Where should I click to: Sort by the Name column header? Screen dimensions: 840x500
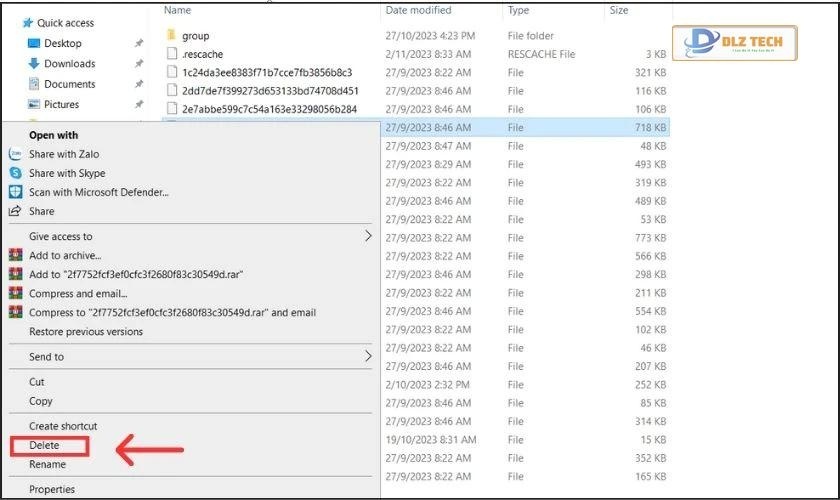point(177,10)
